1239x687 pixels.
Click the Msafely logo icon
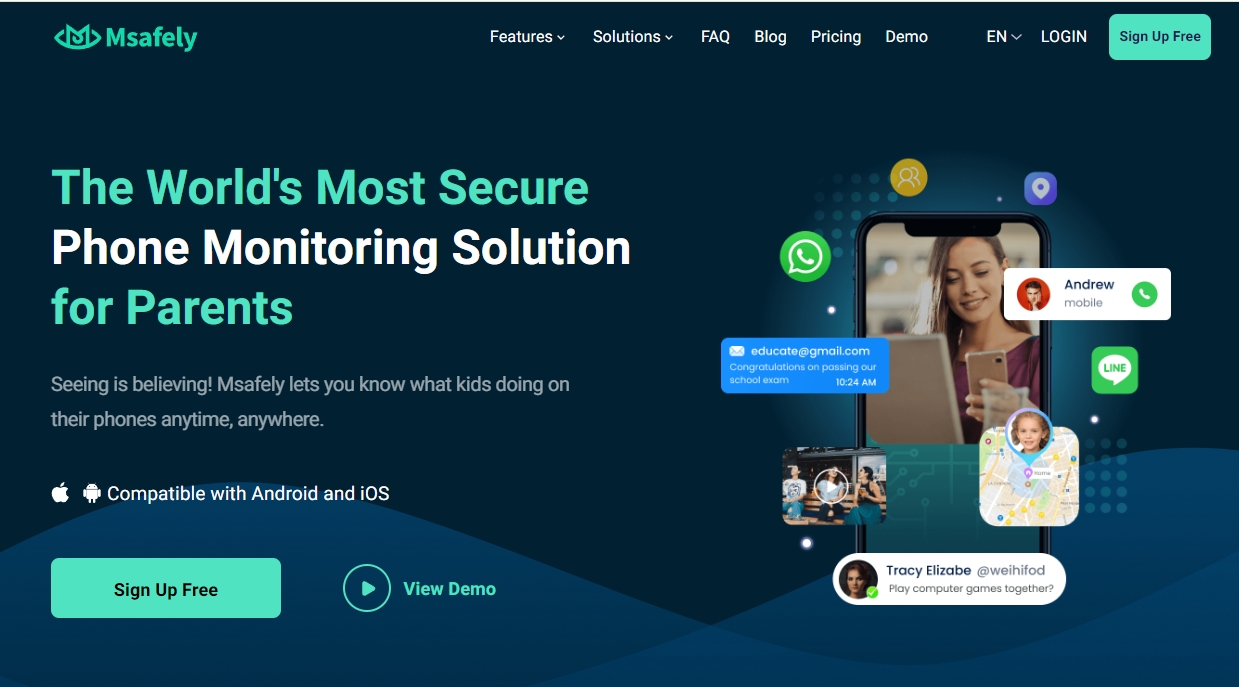coord(77,37)
